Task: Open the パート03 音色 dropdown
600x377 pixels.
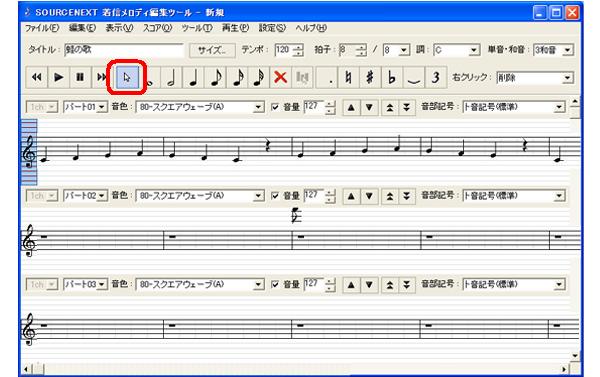Action: point(259,284)
